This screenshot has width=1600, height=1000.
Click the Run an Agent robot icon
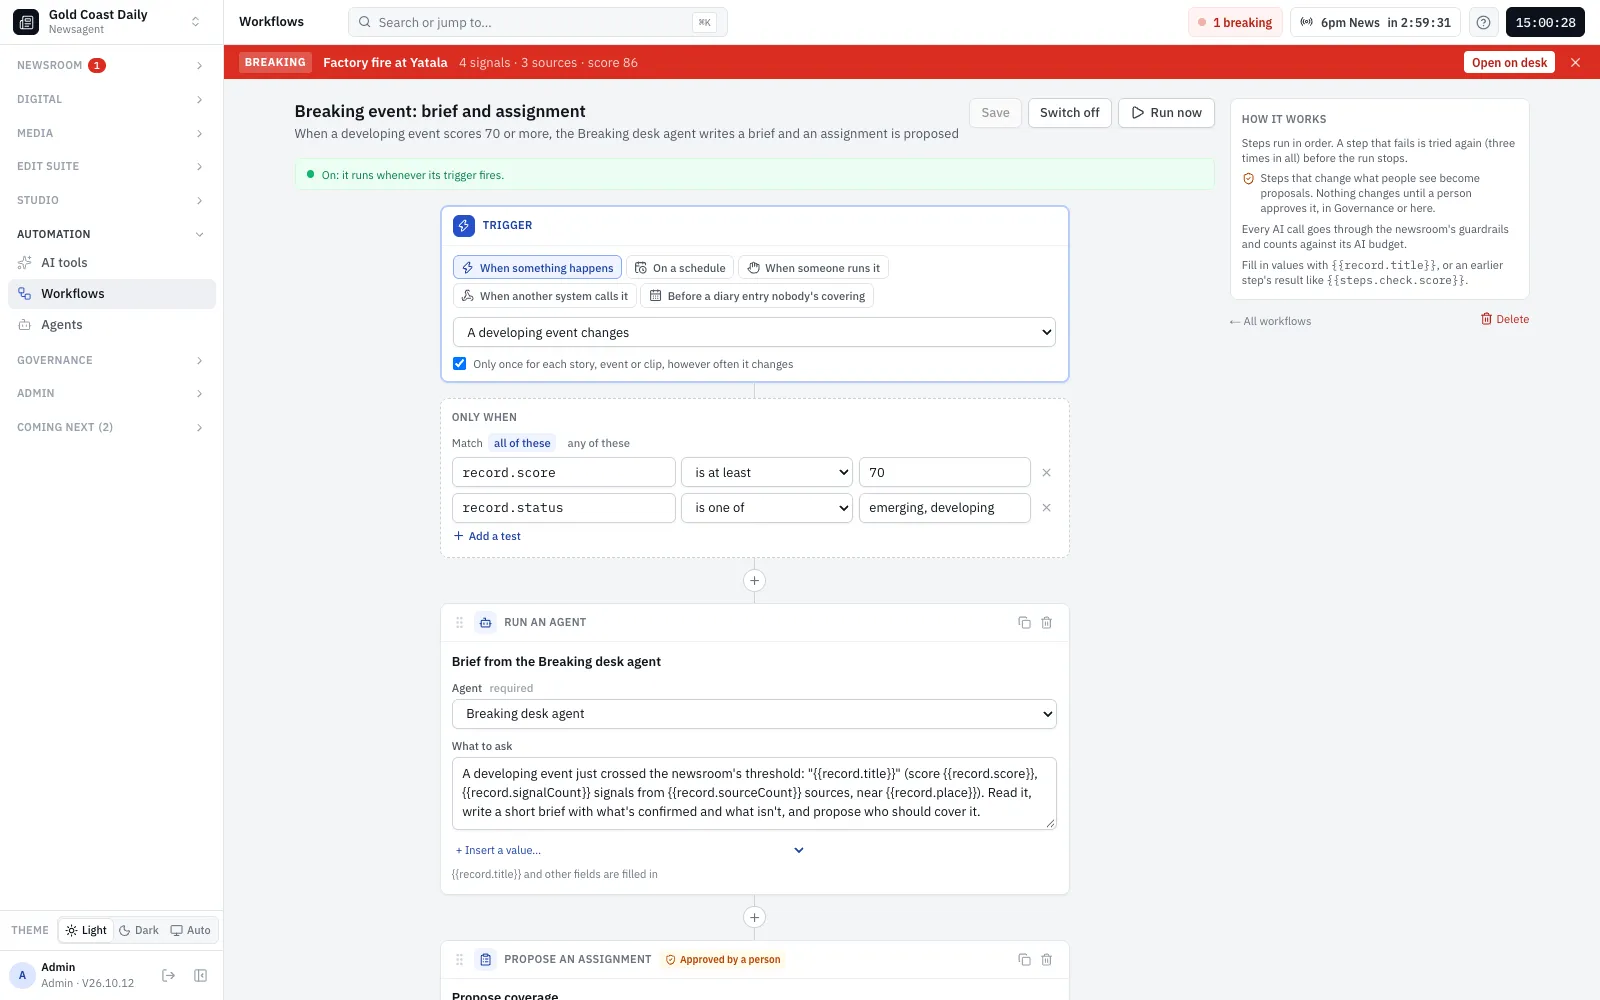[485, 622]
